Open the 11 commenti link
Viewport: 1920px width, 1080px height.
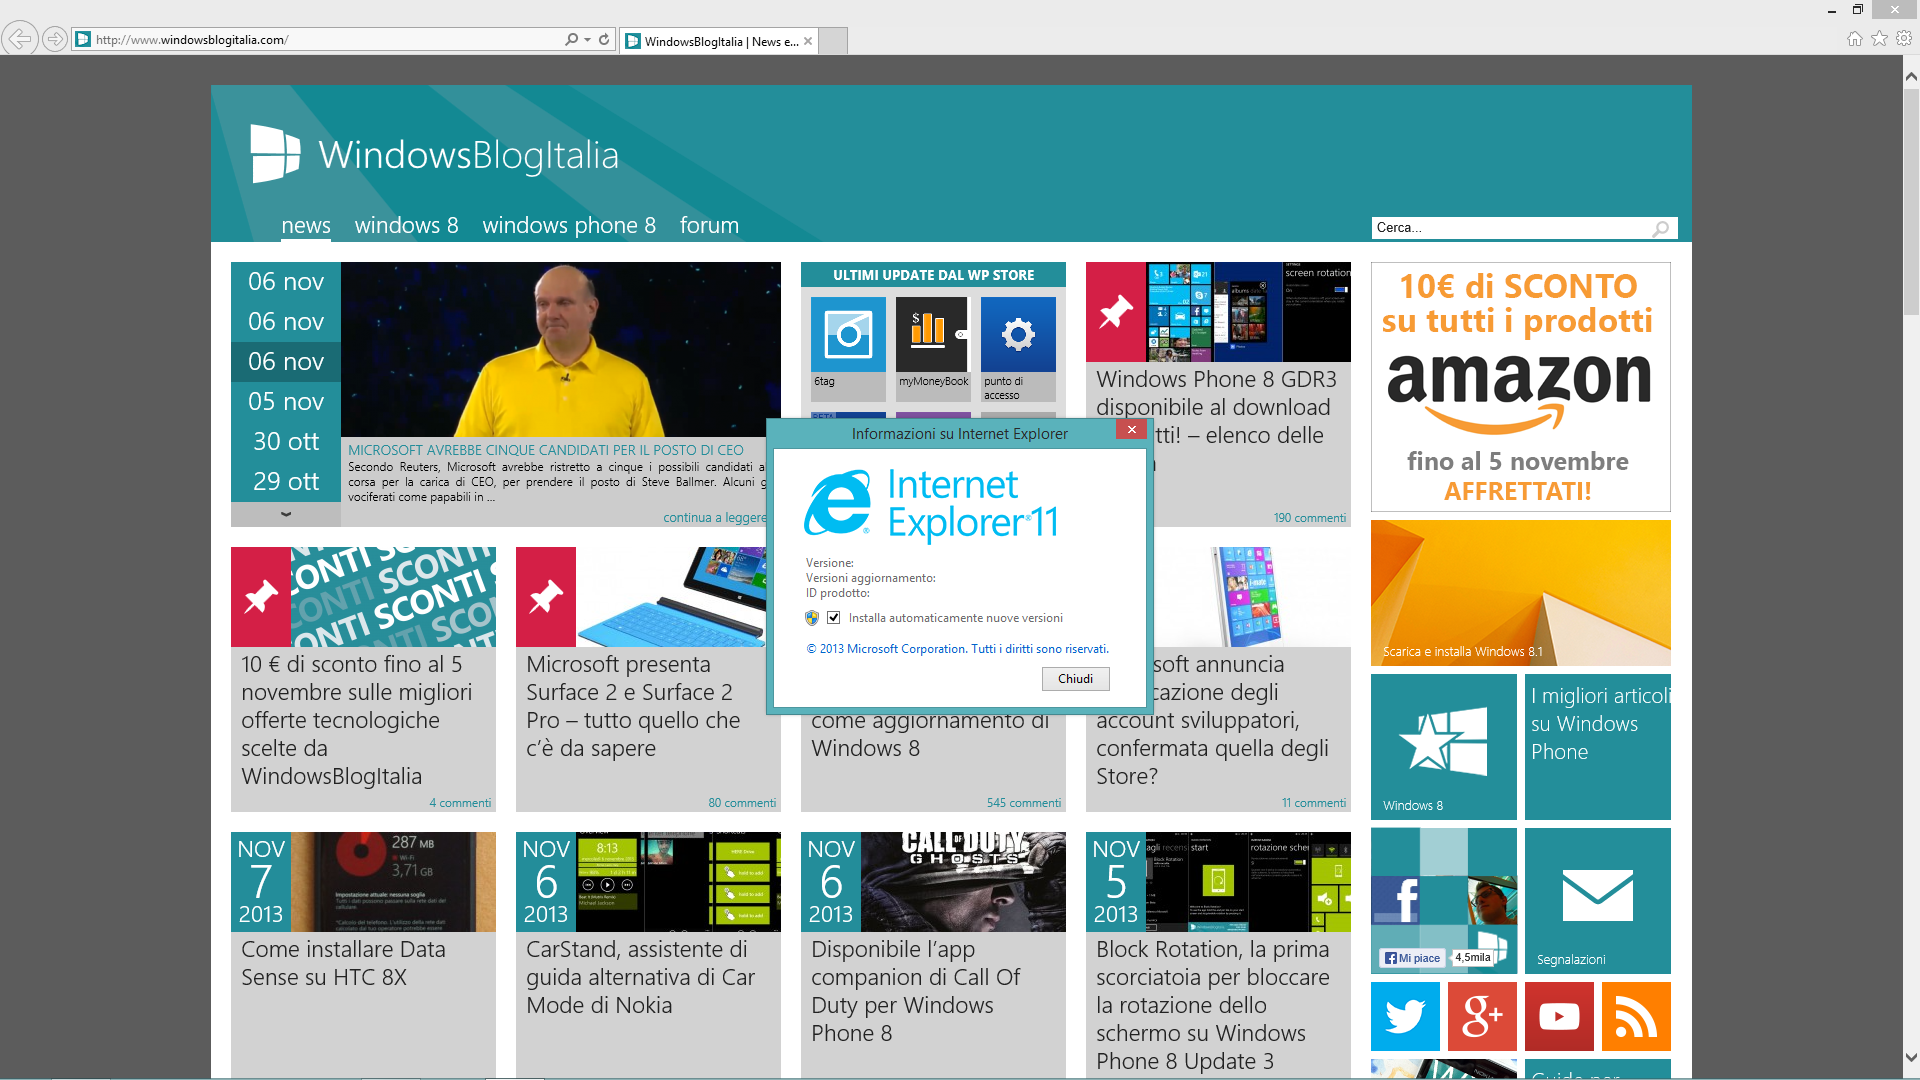1314,803
